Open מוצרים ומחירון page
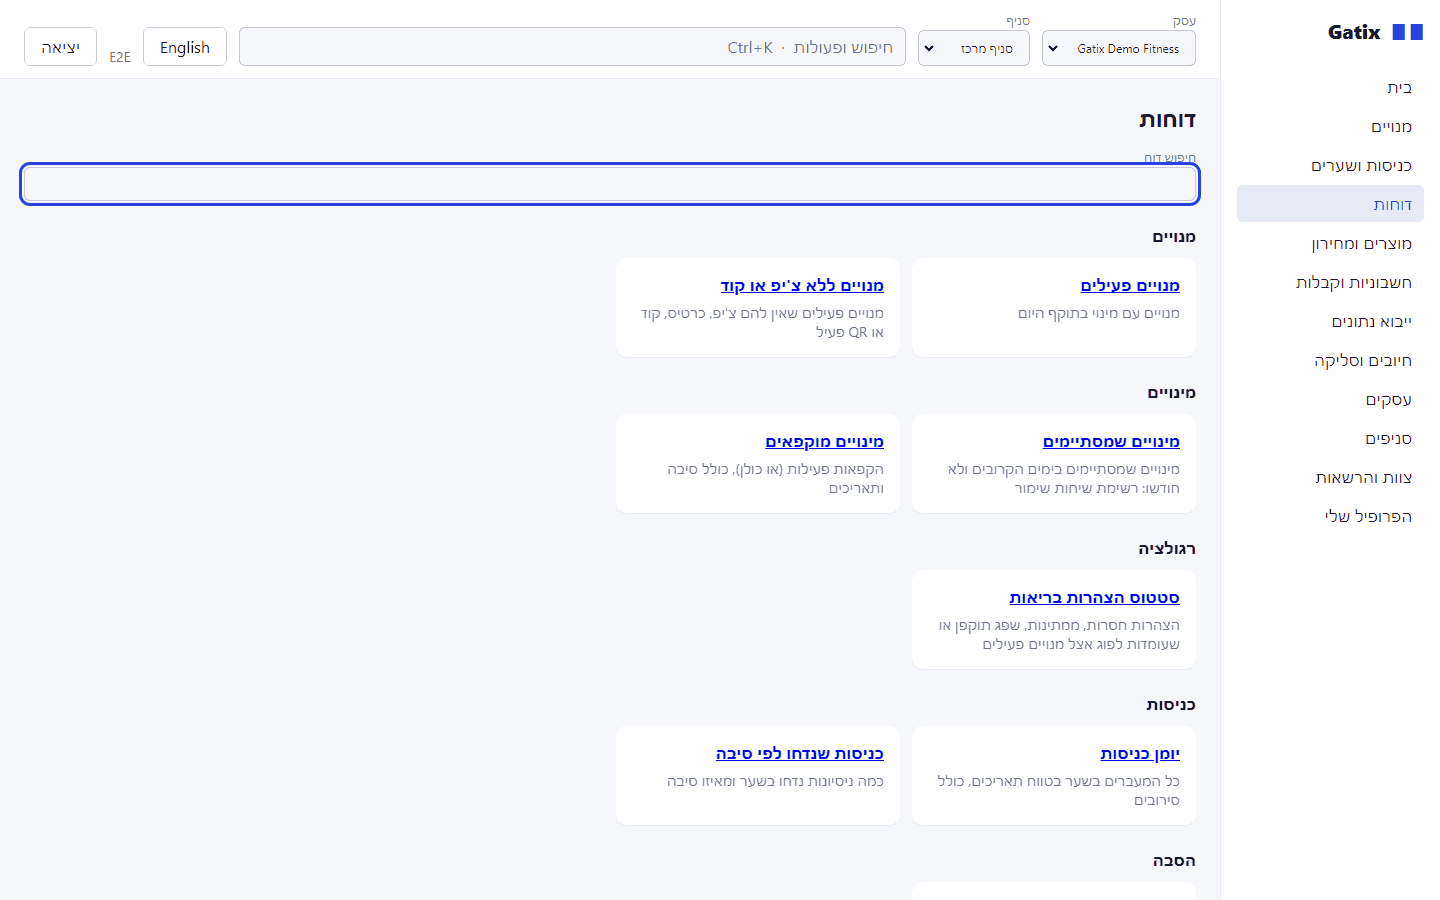Image resolution: width=1440 pixels, height=900 pixels. click(x=1330, y=244)
